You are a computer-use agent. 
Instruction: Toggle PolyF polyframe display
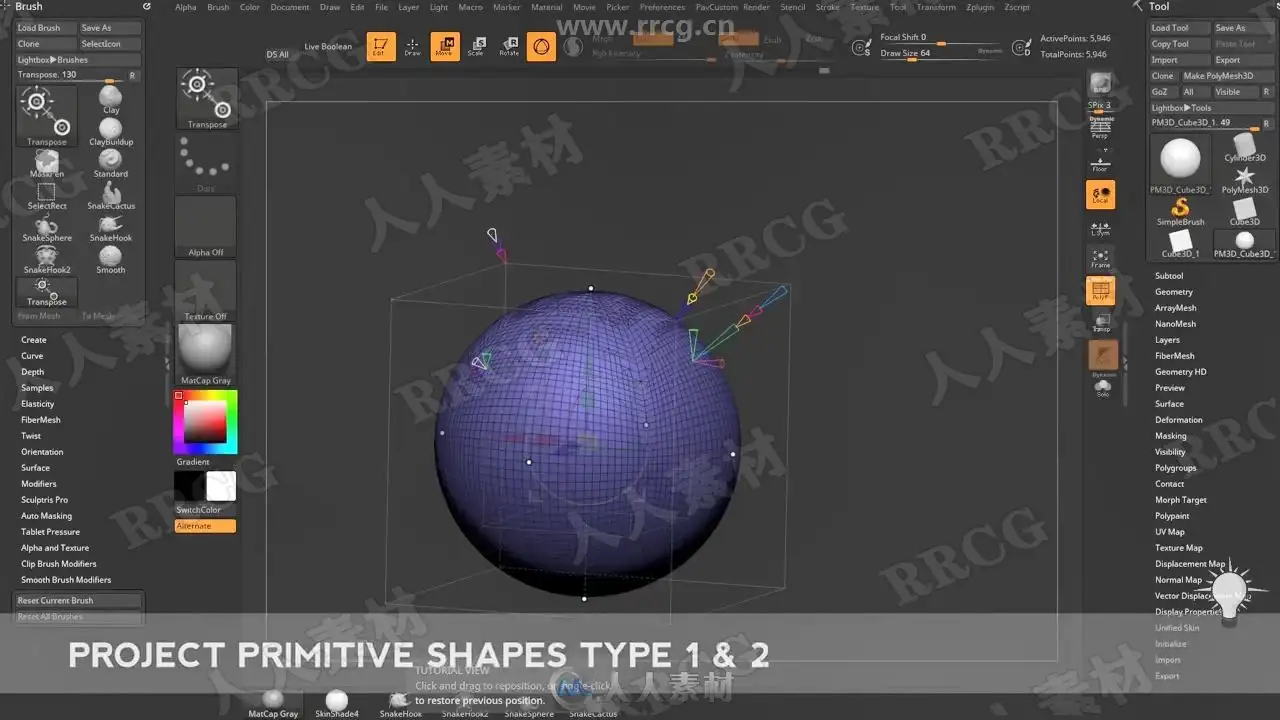(1101, 291)
